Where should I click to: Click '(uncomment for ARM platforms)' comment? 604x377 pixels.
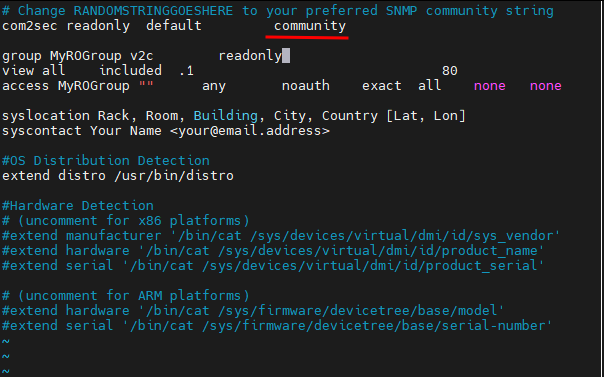134,296
